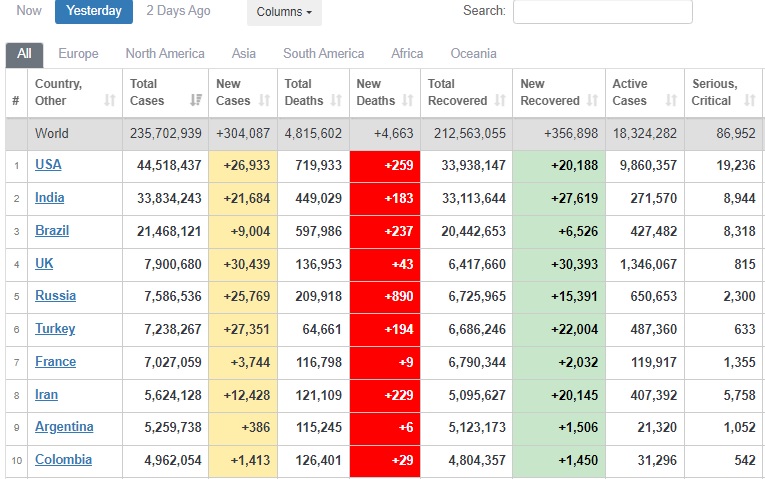765x479 pixels.
Task: Click France serious critical 1,355
Action: tap(740, 362)
